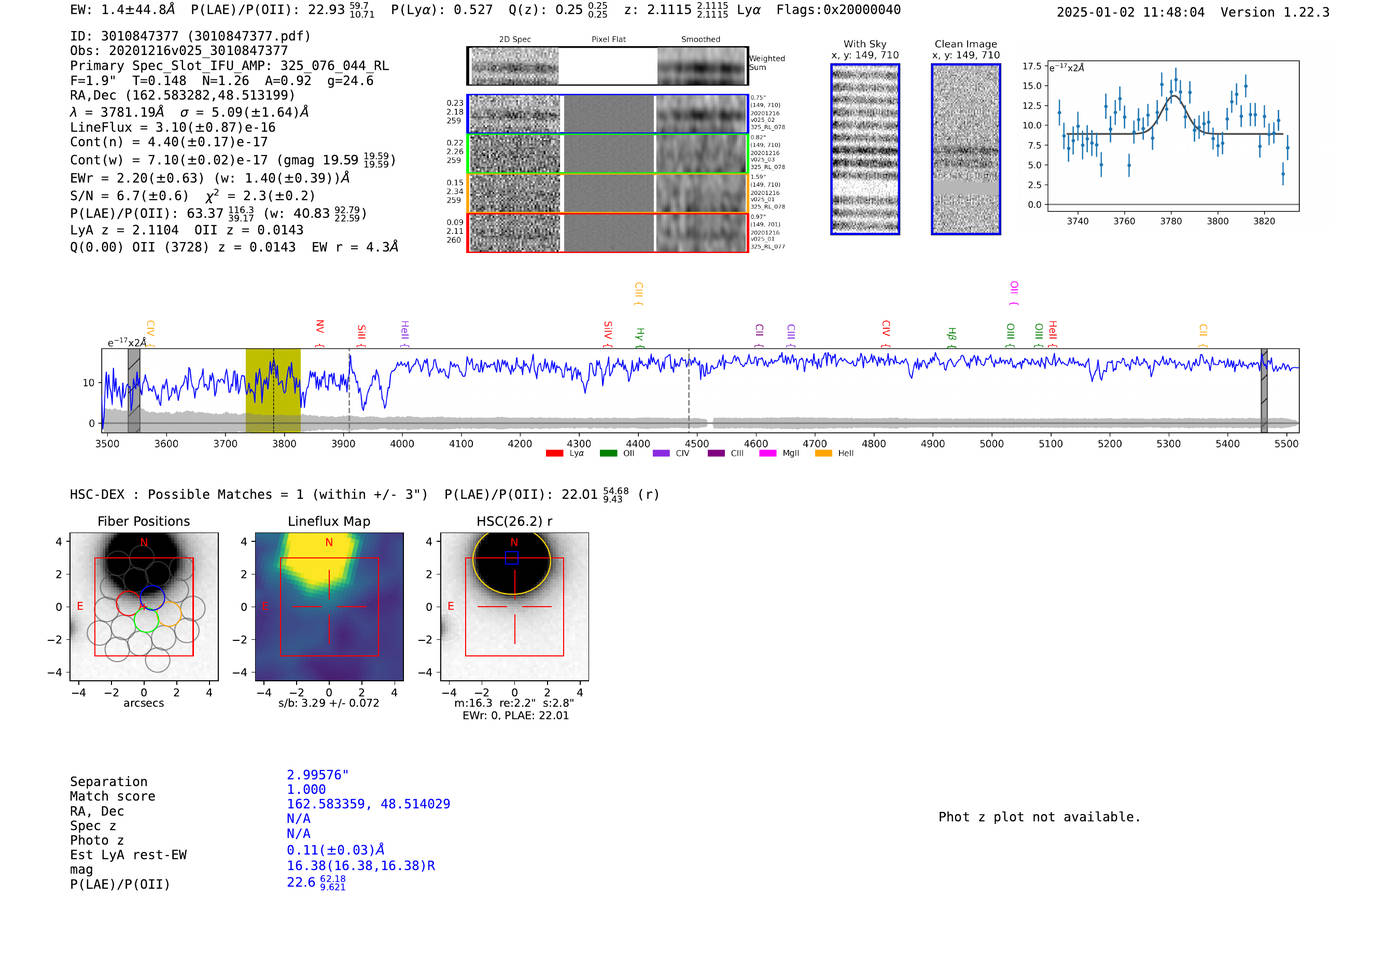Click Est LyA rest-EW value 0.11(±0.03)Å
This screenshot has height=953, width=1400.
tap(335, 850)
